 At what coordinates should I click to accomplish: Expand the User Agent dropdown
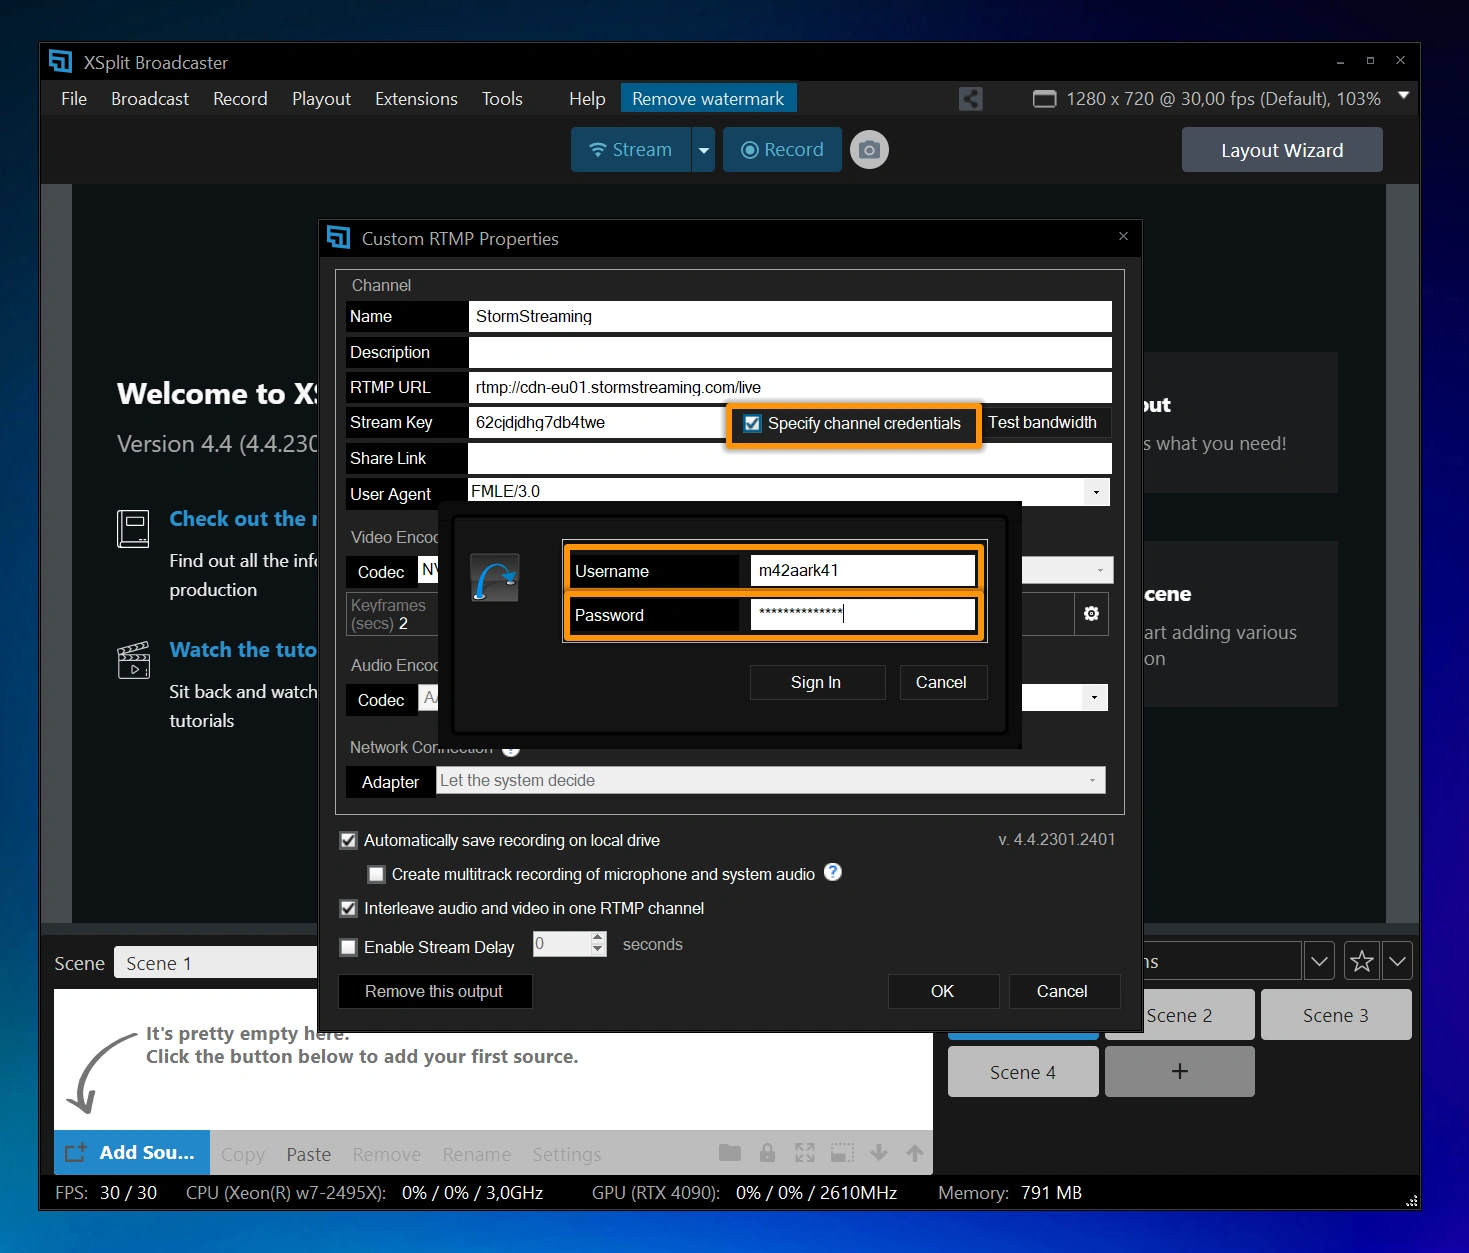pos(1096,492)
